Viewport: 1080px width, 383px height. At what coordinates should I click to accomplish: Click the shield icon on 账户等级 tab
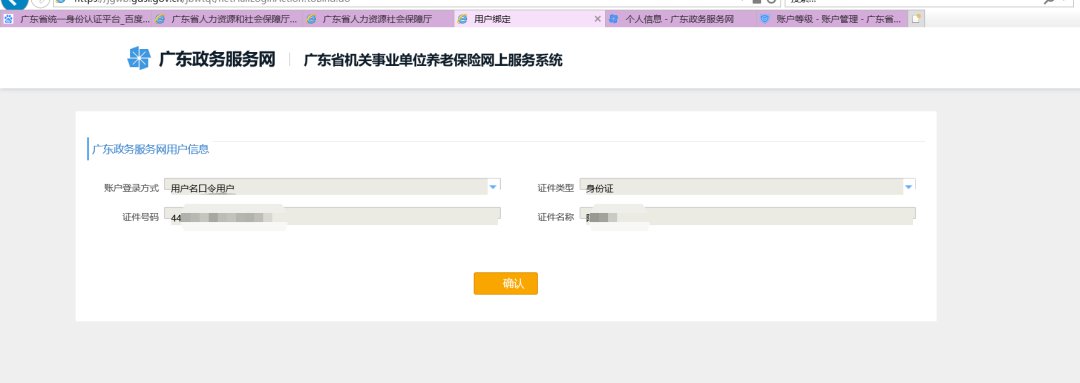(765, 19)
